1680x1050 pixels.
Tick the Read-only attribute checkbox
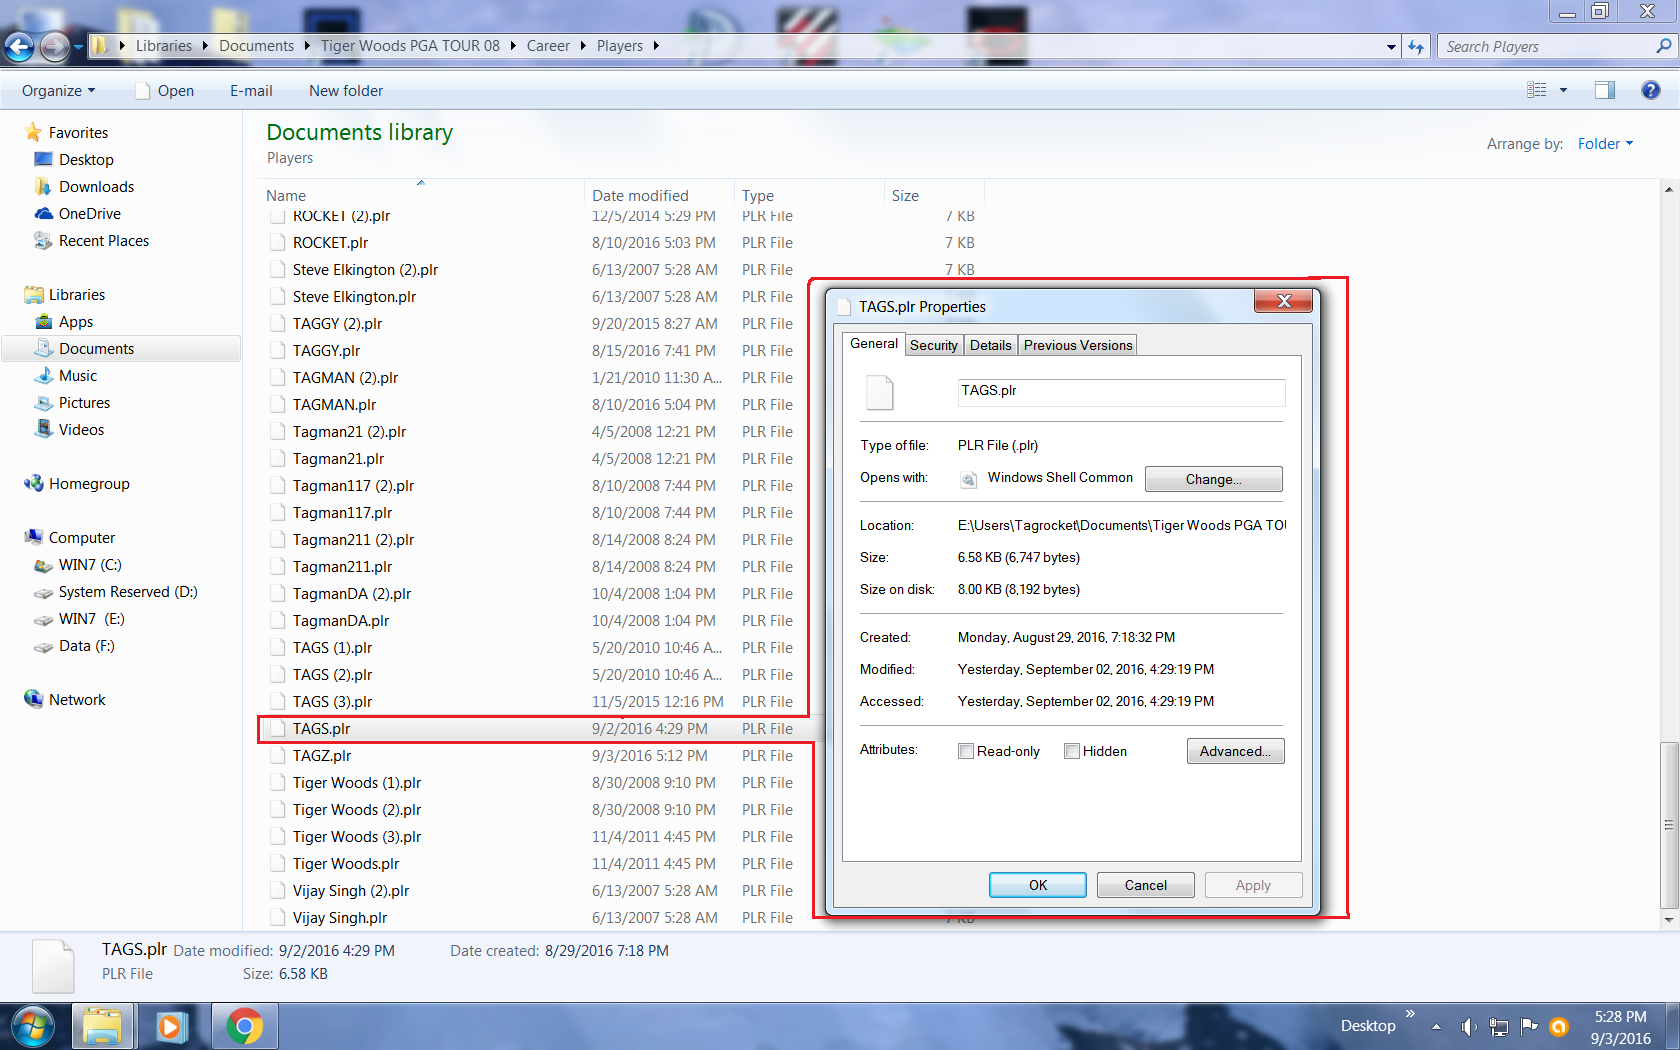coord(966,751)
